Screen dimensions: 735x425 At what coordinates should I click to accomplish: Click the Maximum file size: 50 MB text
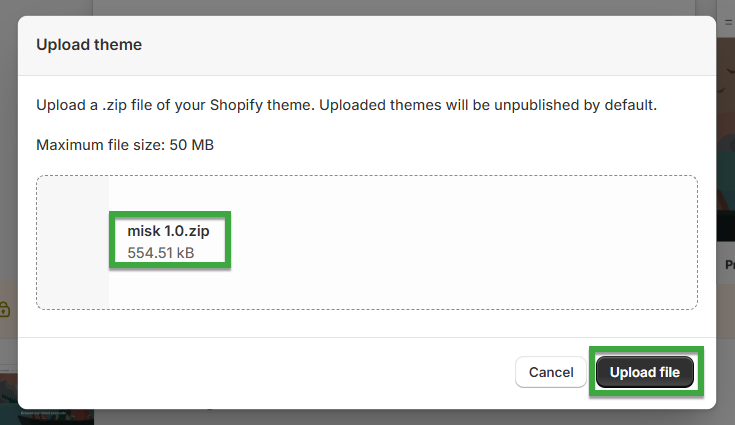pyautogui.click(x=125, y=145)
